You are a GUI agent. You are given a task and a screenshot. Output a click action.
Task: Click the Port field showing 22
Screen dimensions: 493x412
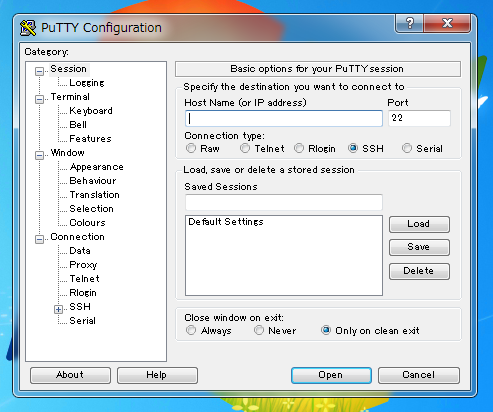(419, 118)
